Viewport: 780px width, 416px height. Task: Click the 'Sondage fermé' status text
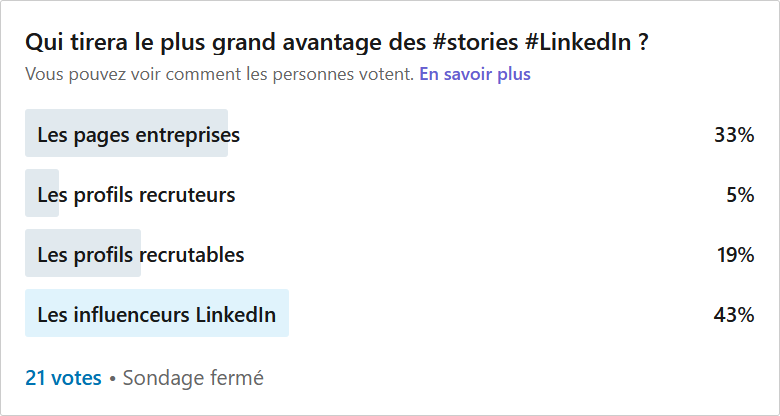click(x=193, y=378)
